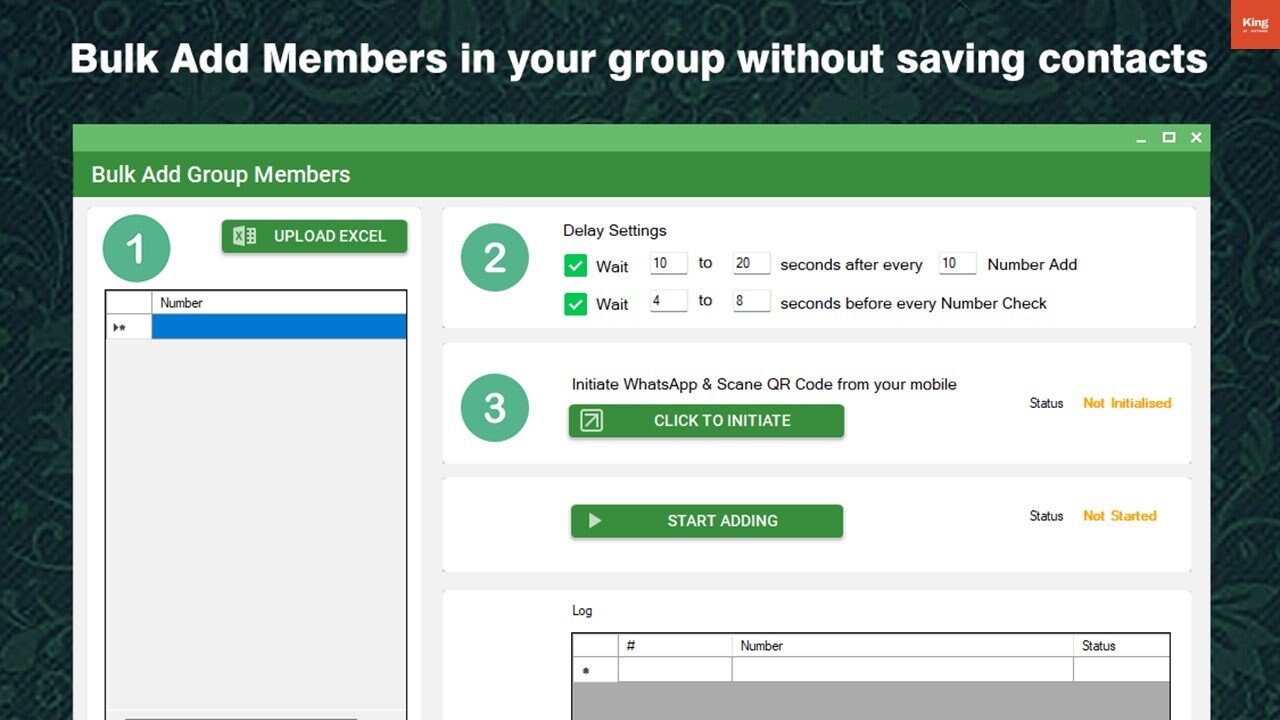Click the green step 3 circle

coord(494,408)
